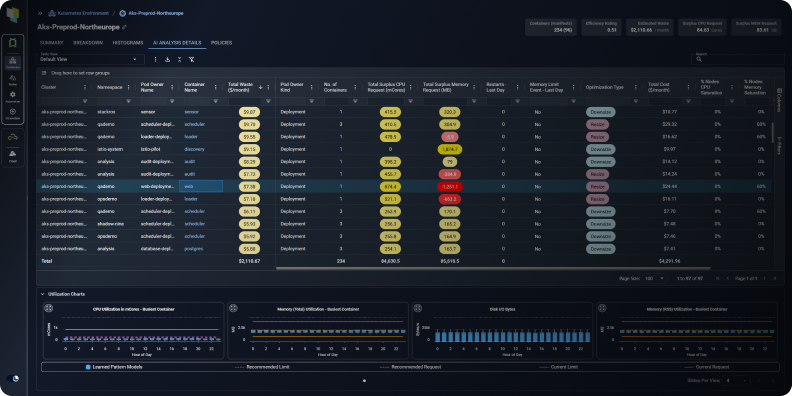Click the green book icon in sidebar
The image size is (792, 396).
click(13, 44)
